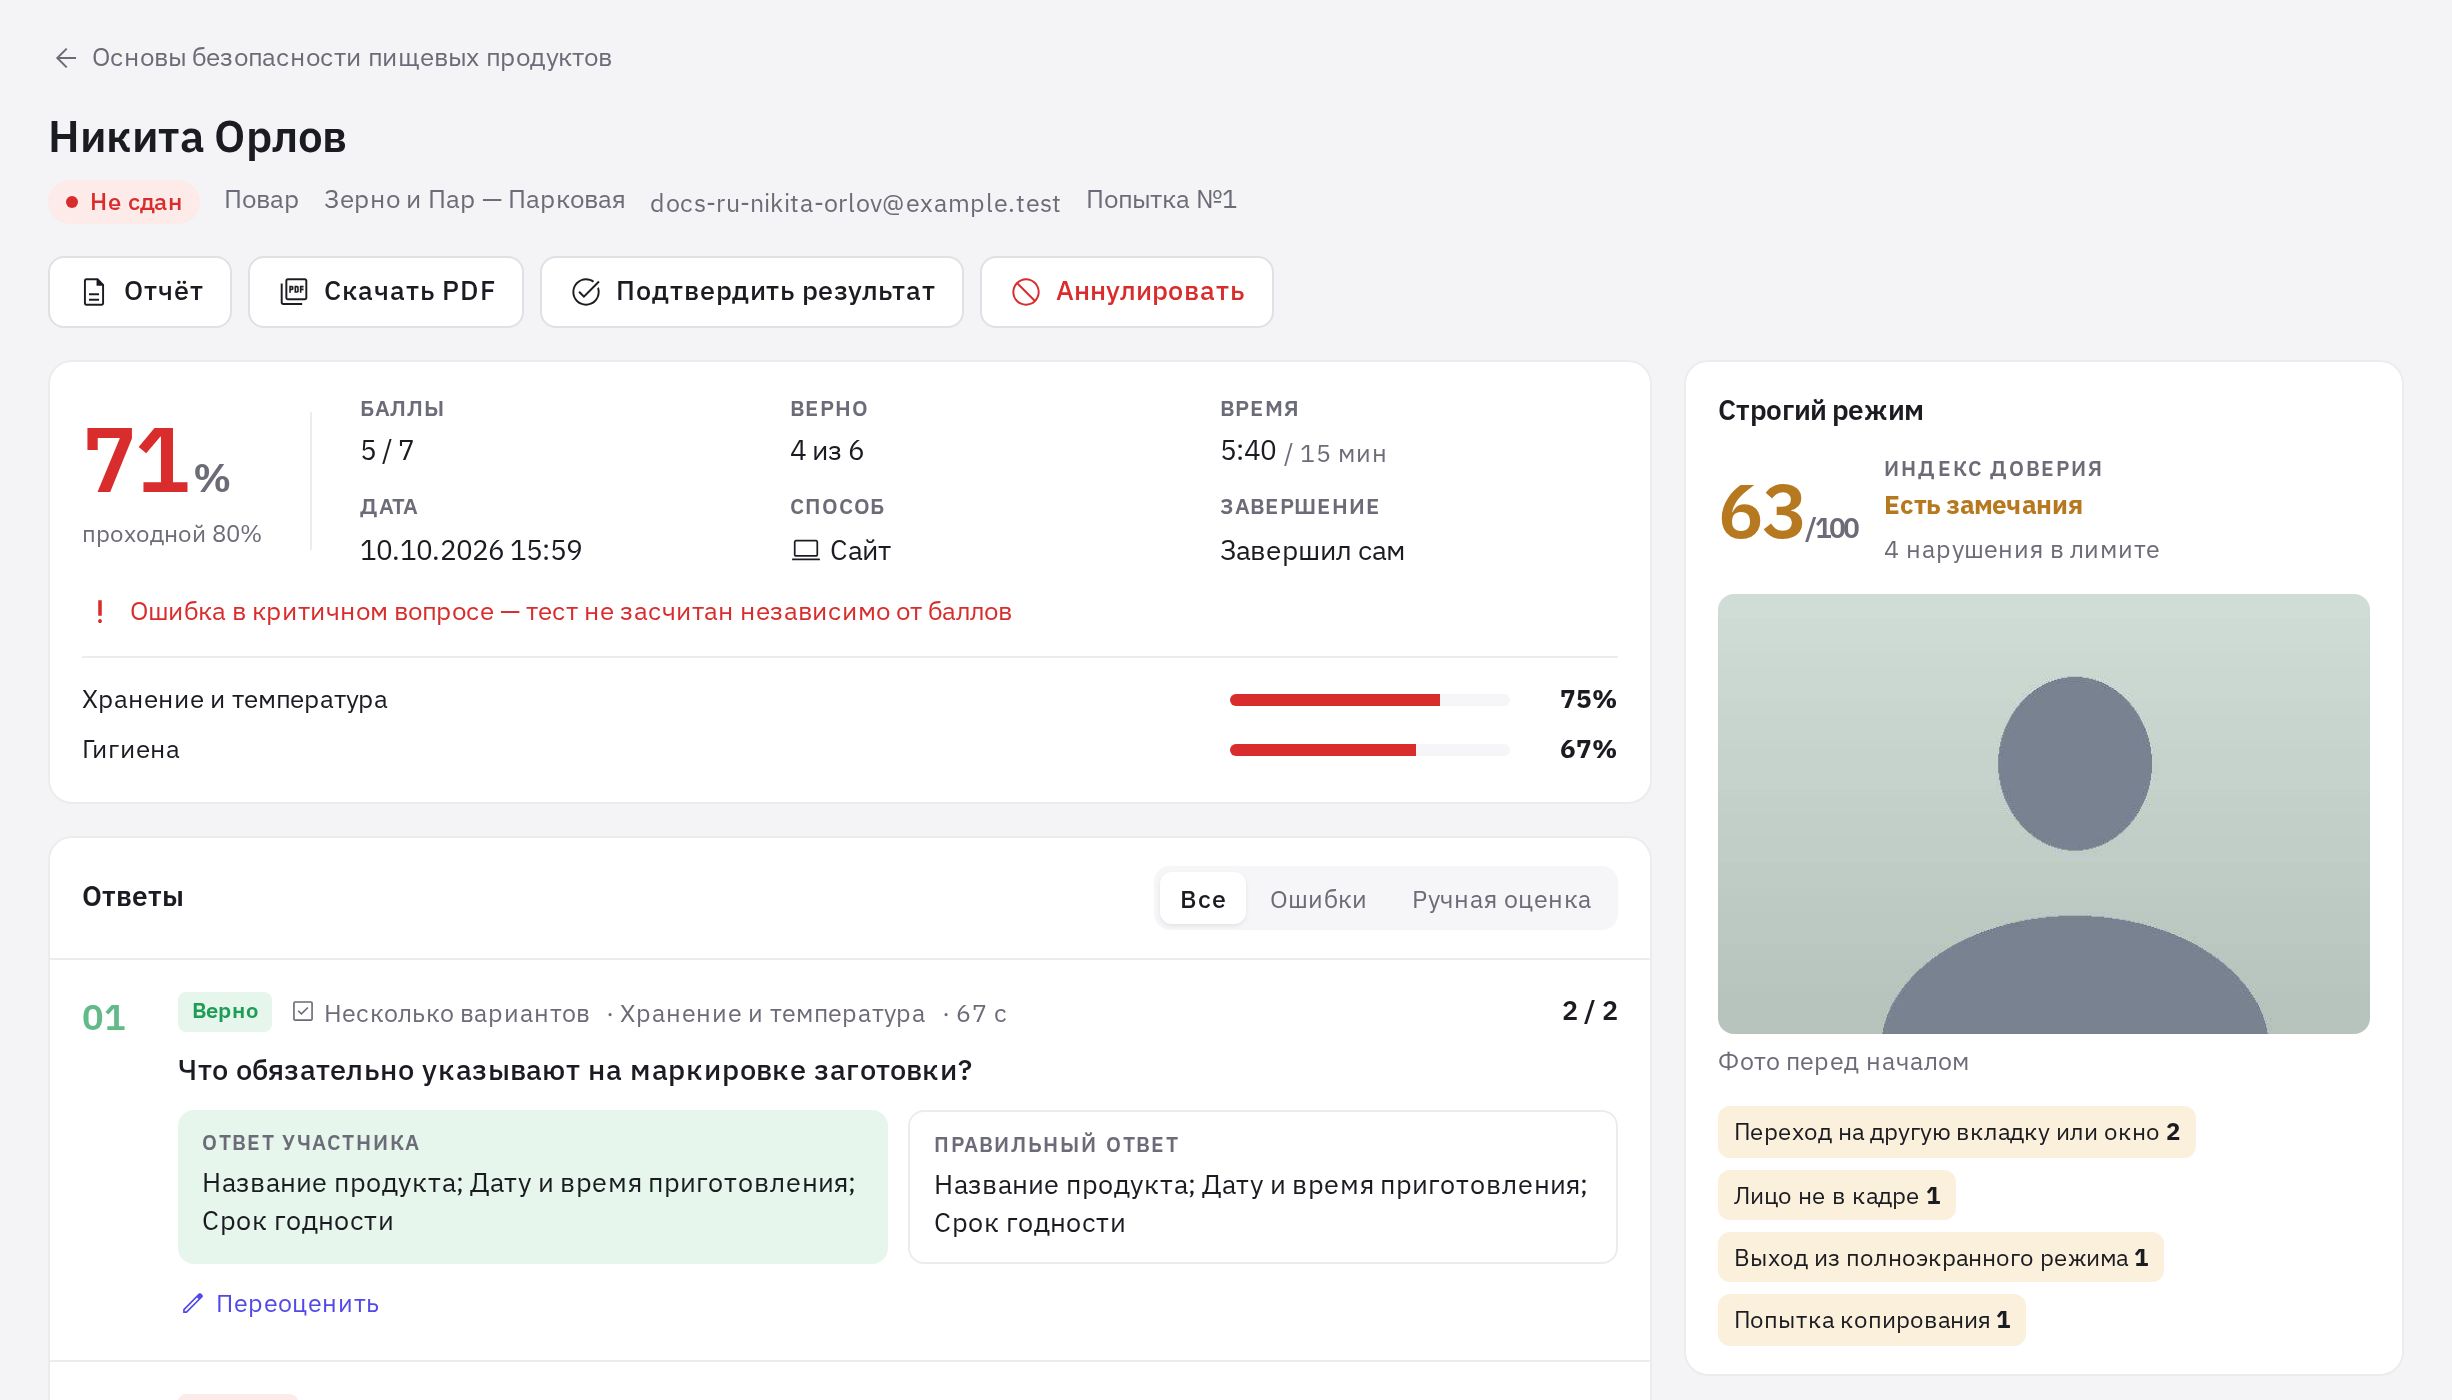Click the Ответ участника answer box
Image resolution: width=2452 pixels, height=1400 pixels.
click(x=533, y=1187)
